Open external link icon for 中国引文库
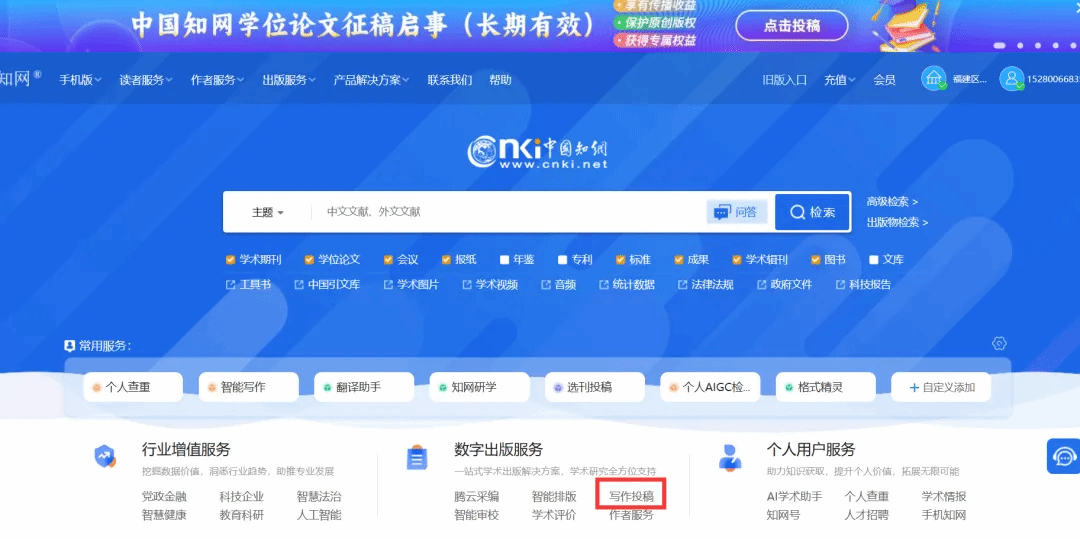Screen dimensions: 1080x539 (298, 284)
